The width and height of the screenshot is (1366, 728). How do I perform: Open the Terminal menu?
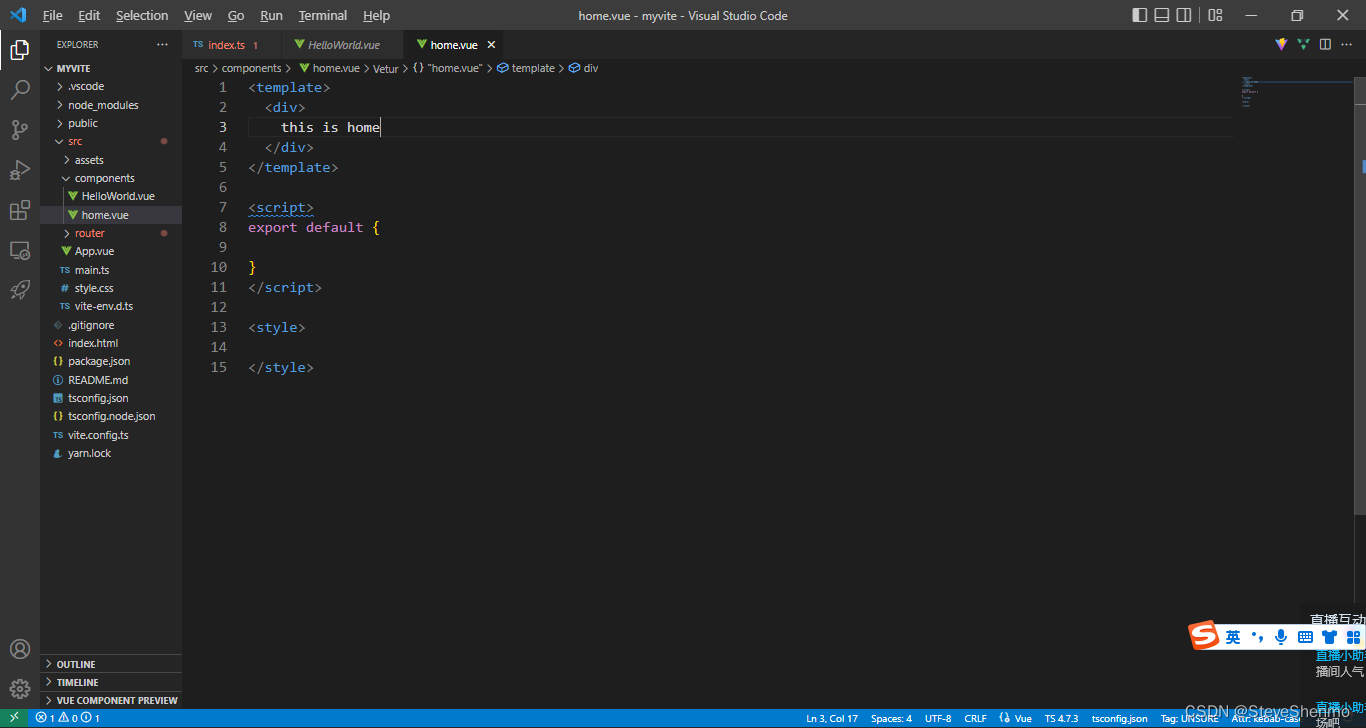point(323,15)
